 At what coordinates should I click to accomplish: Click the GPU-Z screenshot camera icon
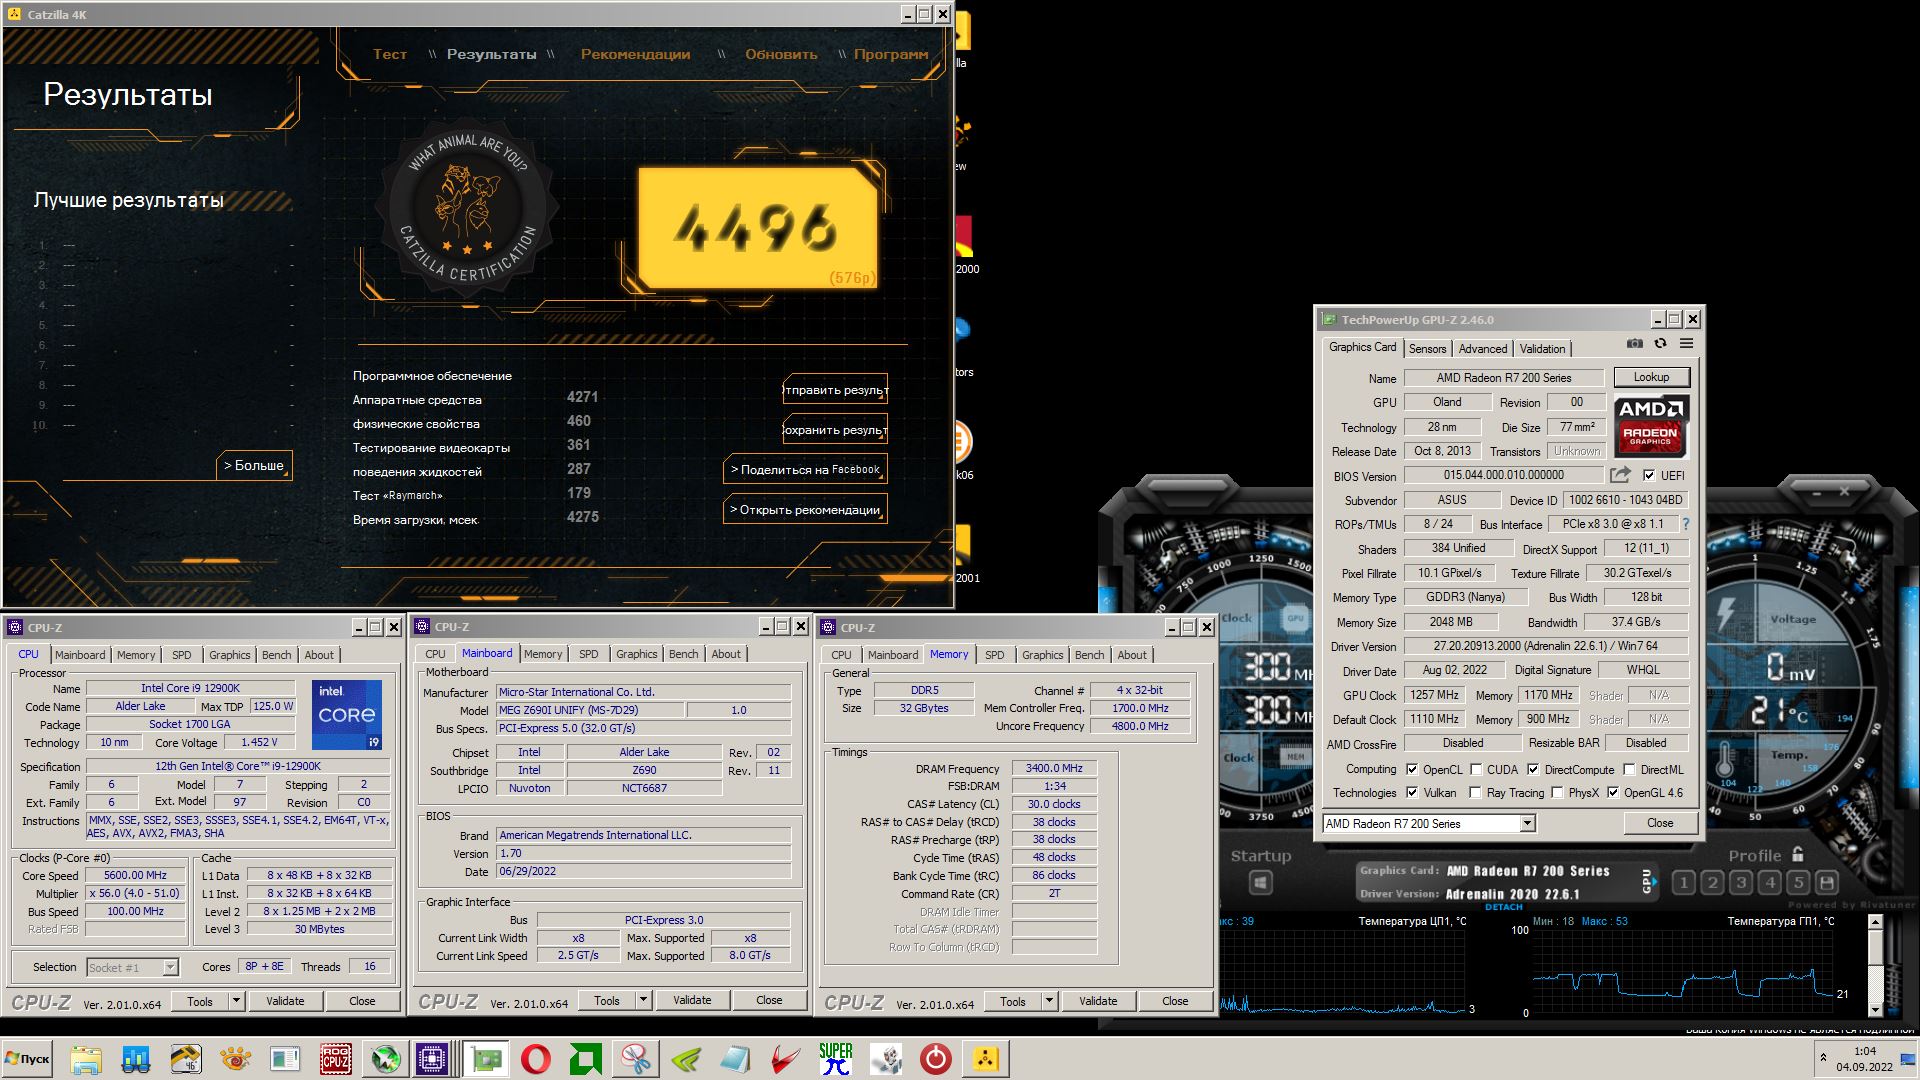coord(1634,343)
